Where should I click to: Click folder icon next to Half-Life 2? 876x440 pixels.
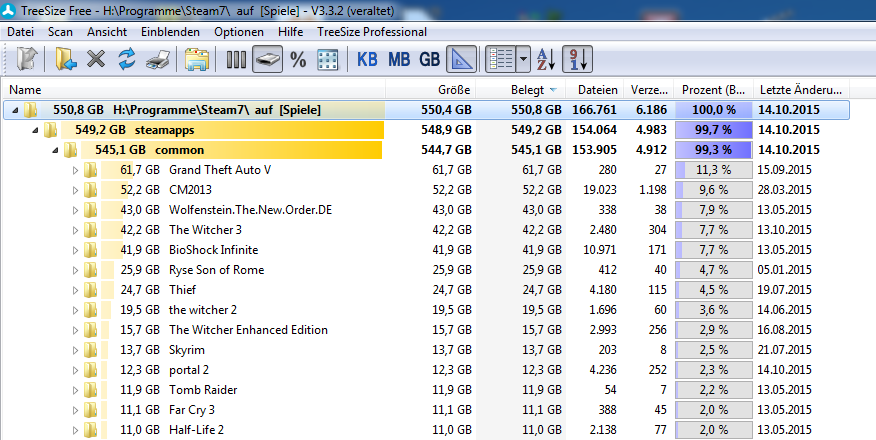[90, 430]
